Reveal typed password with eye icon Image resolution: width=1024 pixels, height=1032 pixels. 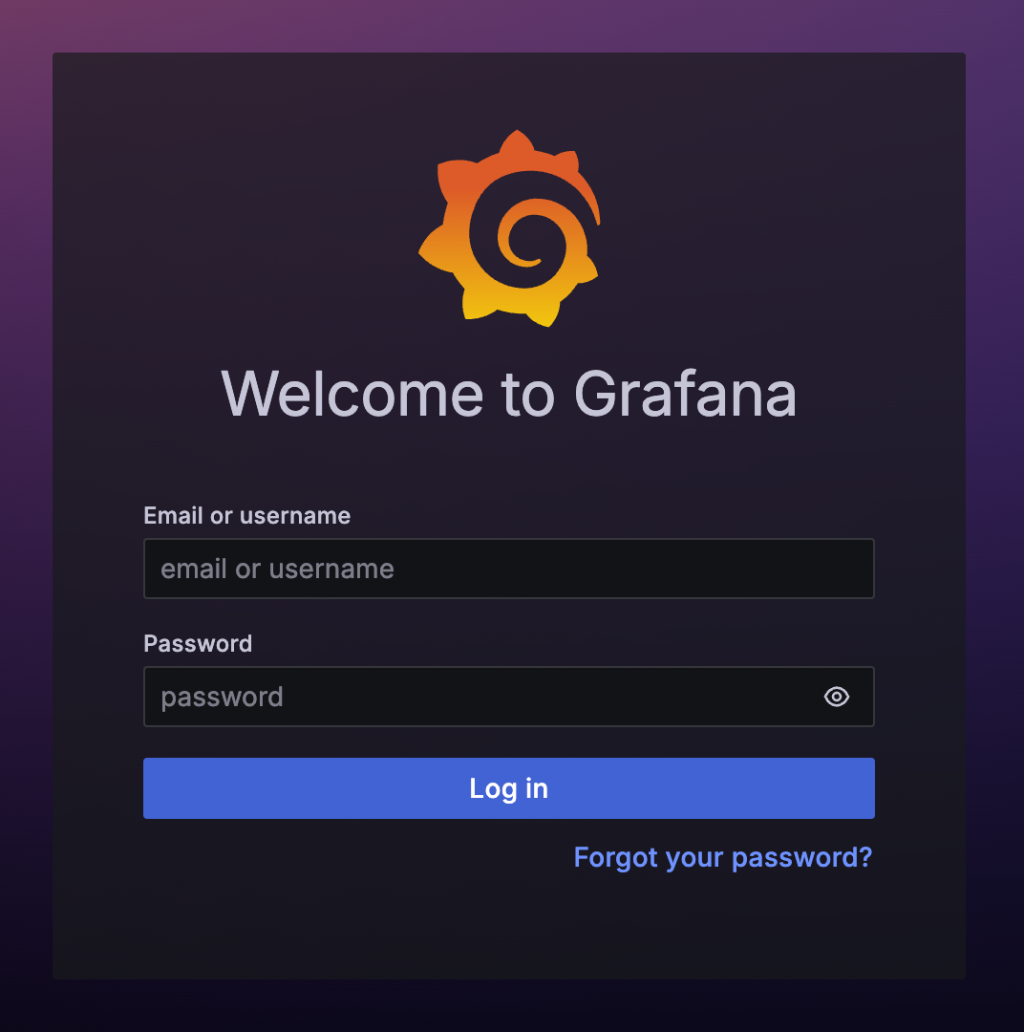pyautogui.click(x=836, y=696)
